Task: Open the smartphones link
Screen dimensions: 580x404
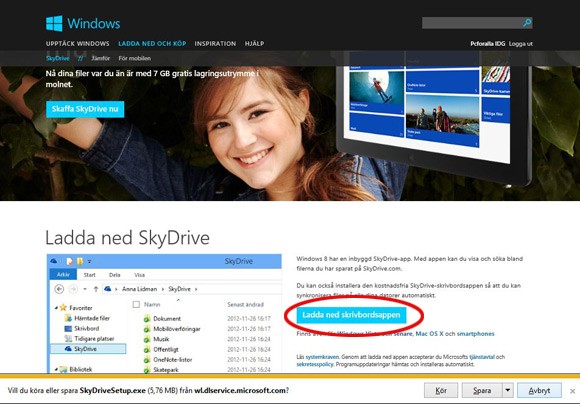Action: click(475, 334)
